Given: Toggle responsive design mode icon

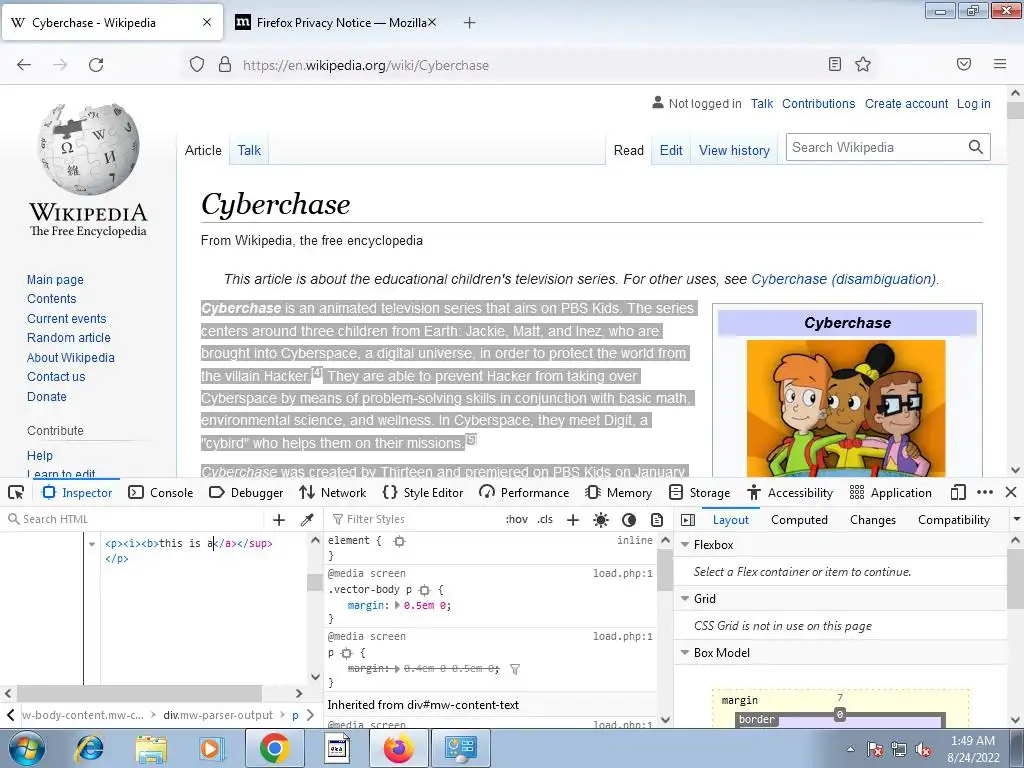Looking at the screenshot, I should coord(958,492).
